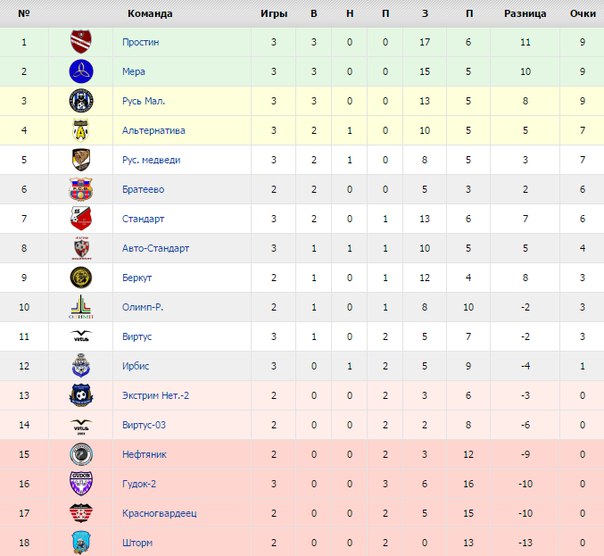Open the Русь Мал. team emblem
The image size is (604, 556).
81,101
